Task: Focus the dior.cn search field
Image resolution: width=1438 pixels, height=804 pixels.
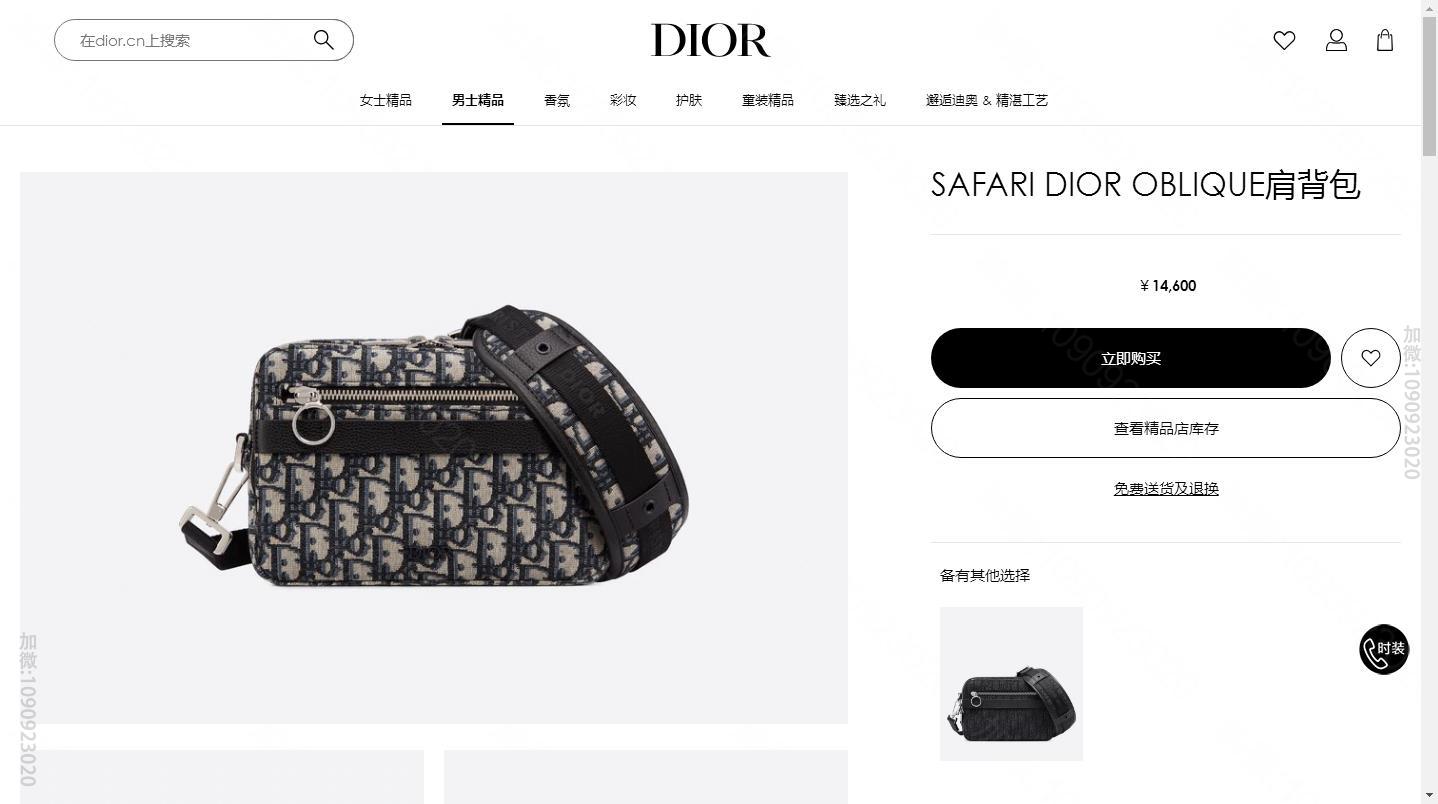Action: (x=190, y=40)
